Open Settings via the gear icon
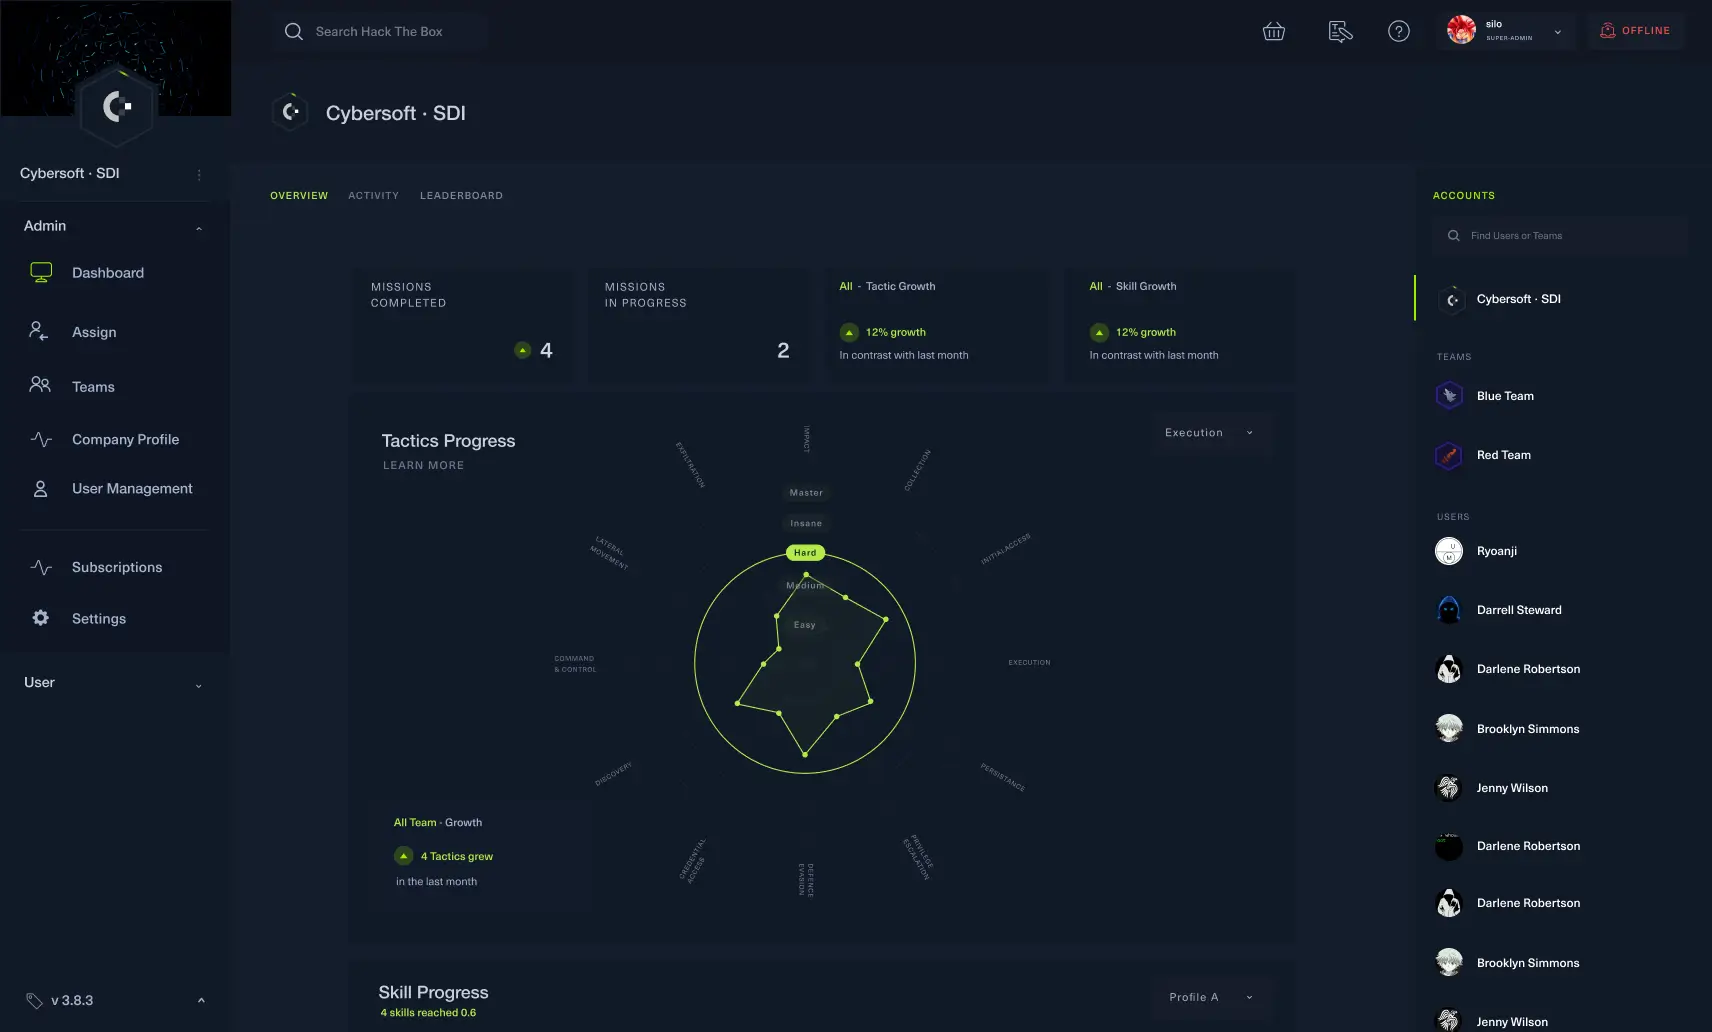 pos(40,618)
